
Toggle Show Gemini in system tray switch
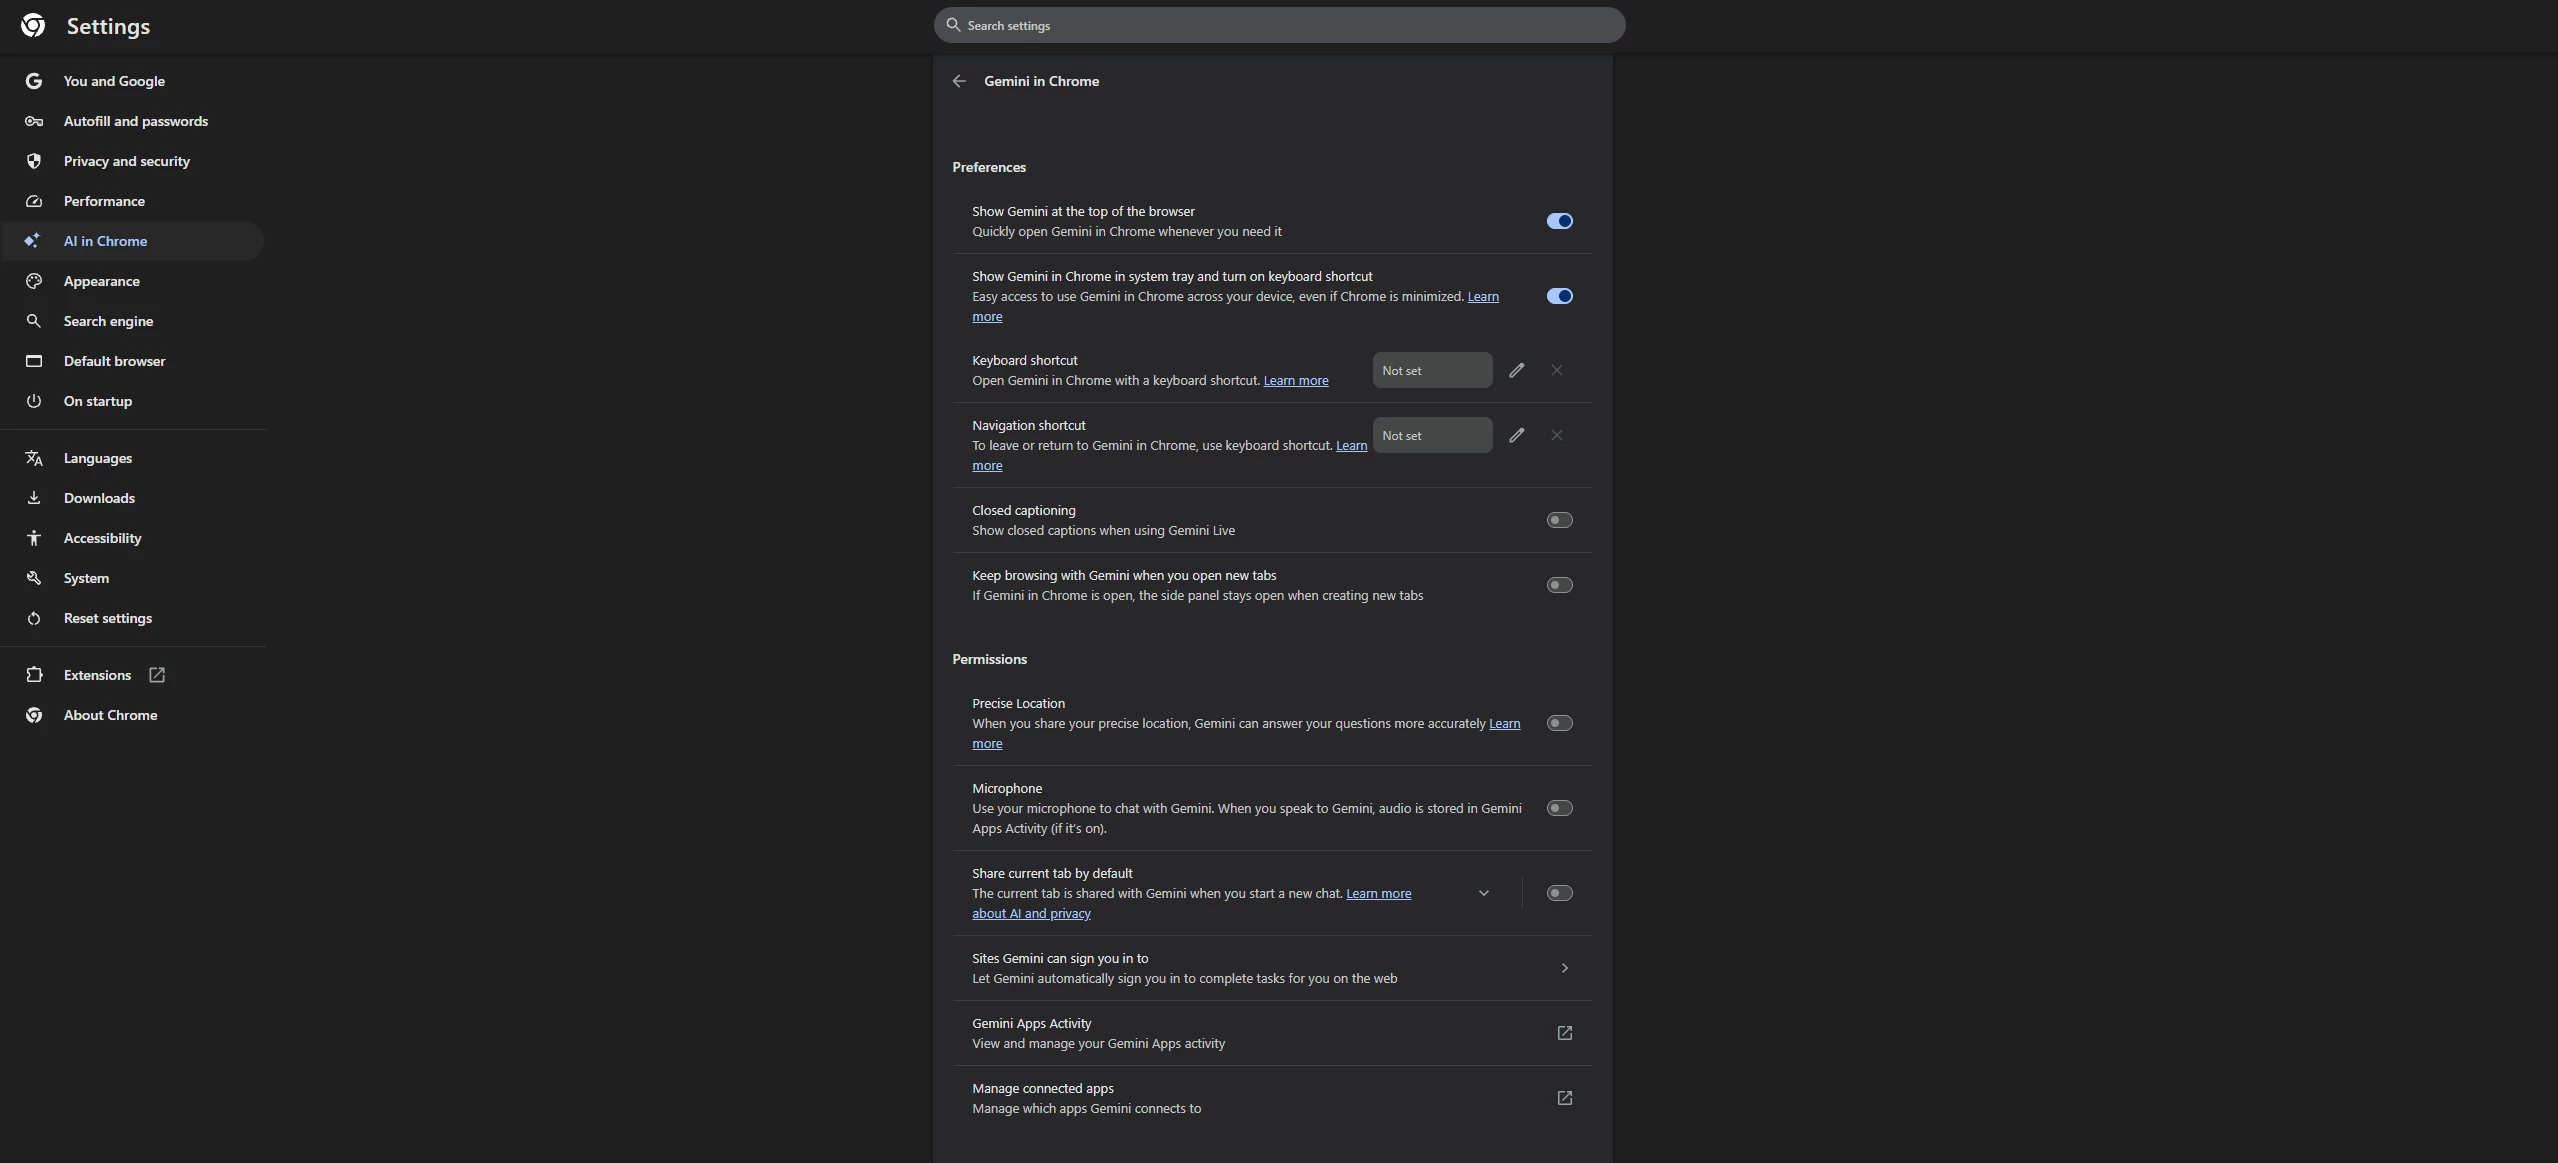pos(1560,296)
